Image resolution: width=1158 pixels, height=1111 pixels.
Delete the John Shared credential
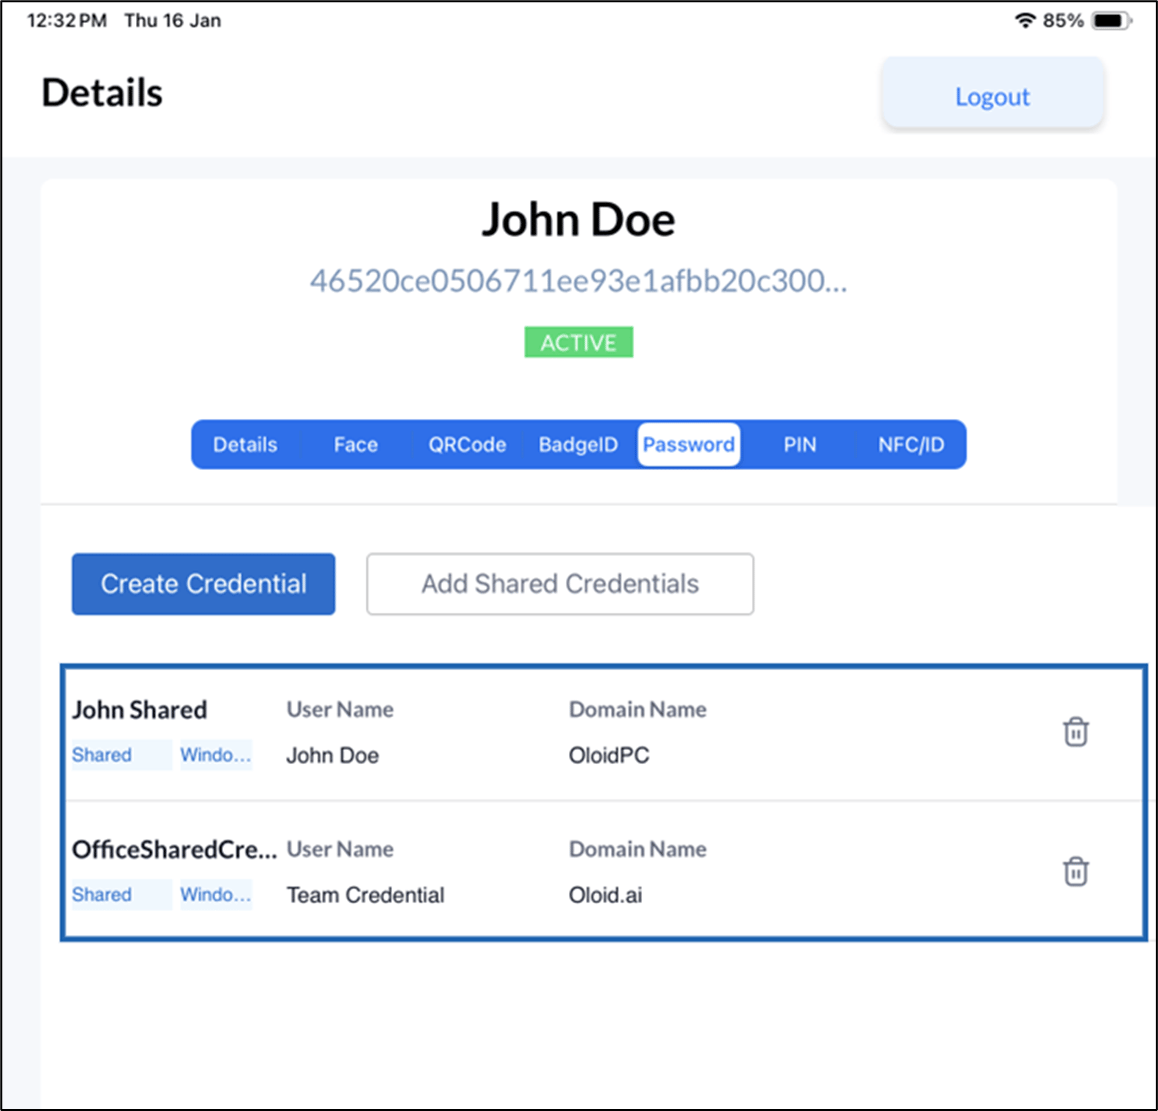pyautogui.click(x=1075, y=732)
